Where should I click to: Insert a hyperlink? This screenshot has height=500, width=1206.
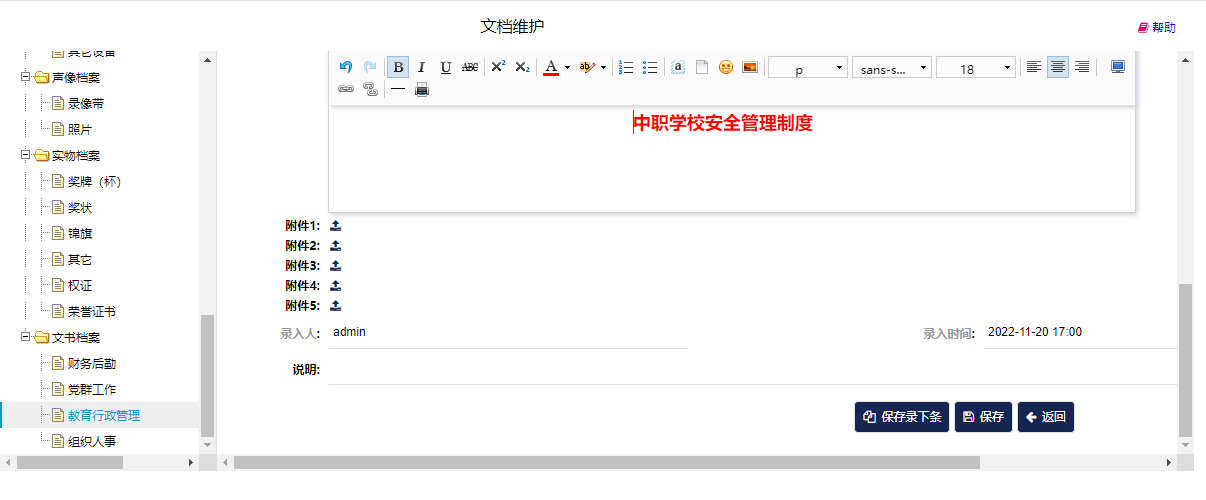pyautogui.click(x=346, y=89)
